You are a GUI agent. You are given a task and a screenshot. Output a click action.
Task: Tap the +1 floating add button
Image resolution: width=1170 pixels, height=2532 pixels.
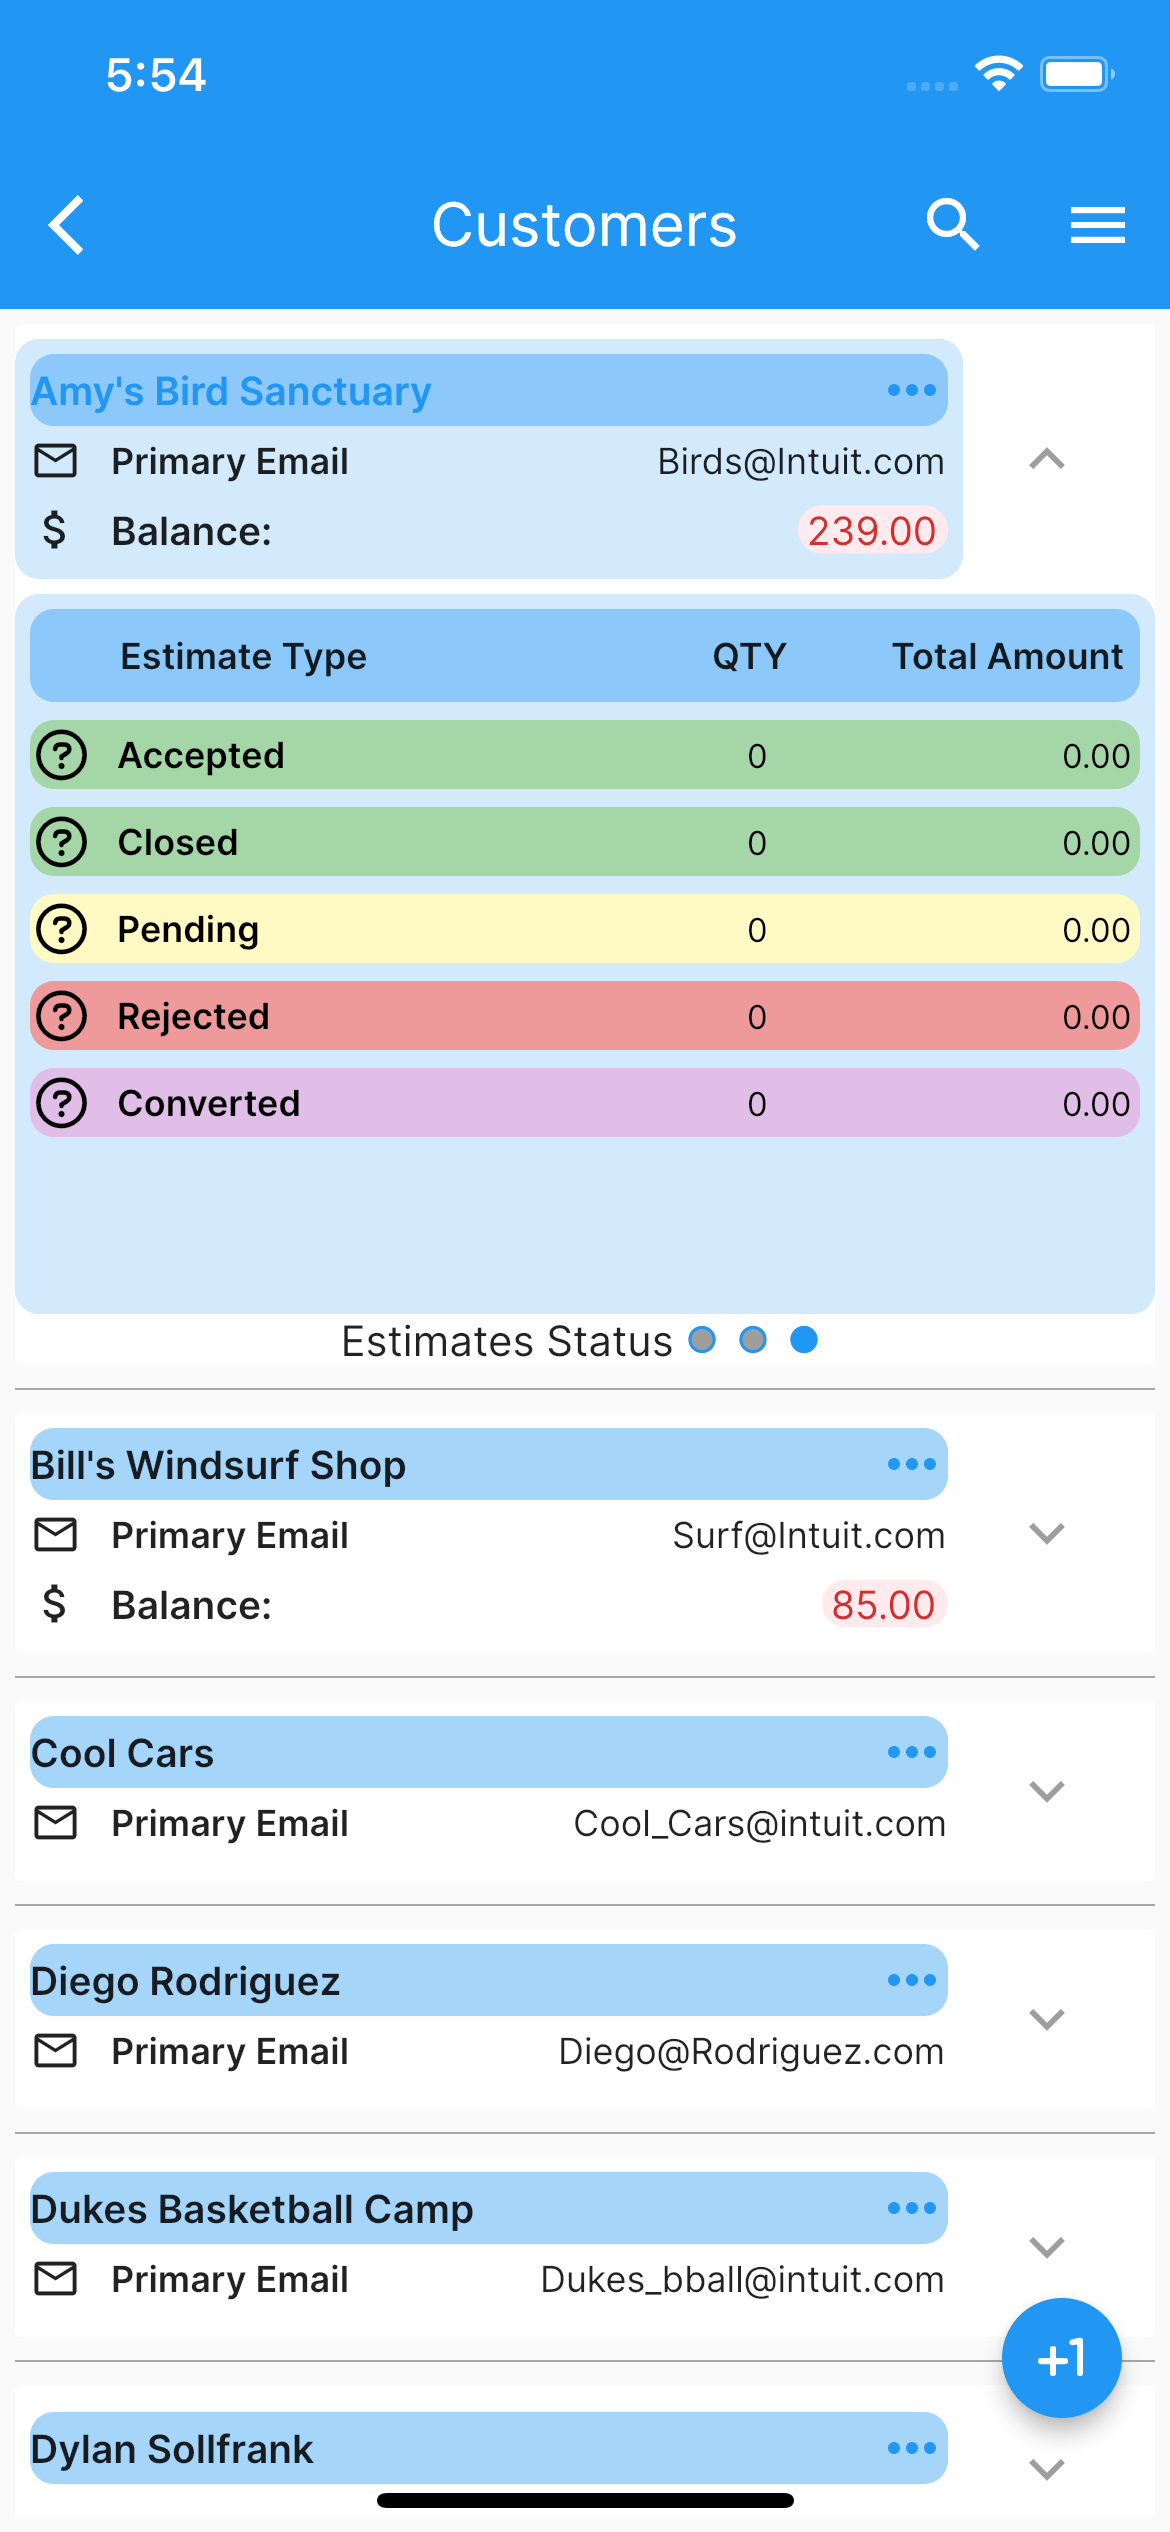point(1062,2358)
